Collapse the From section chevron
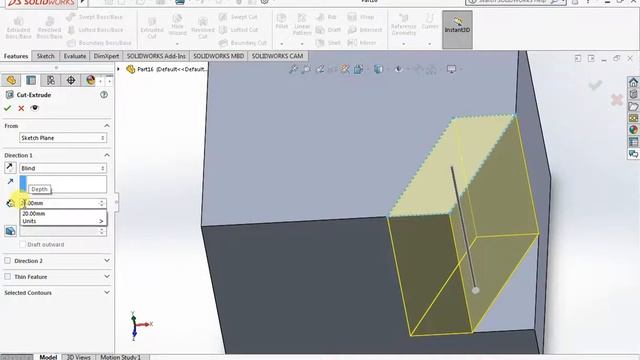Screen dimensions: 640x360 pyautogui.click(x=107, y=126)
